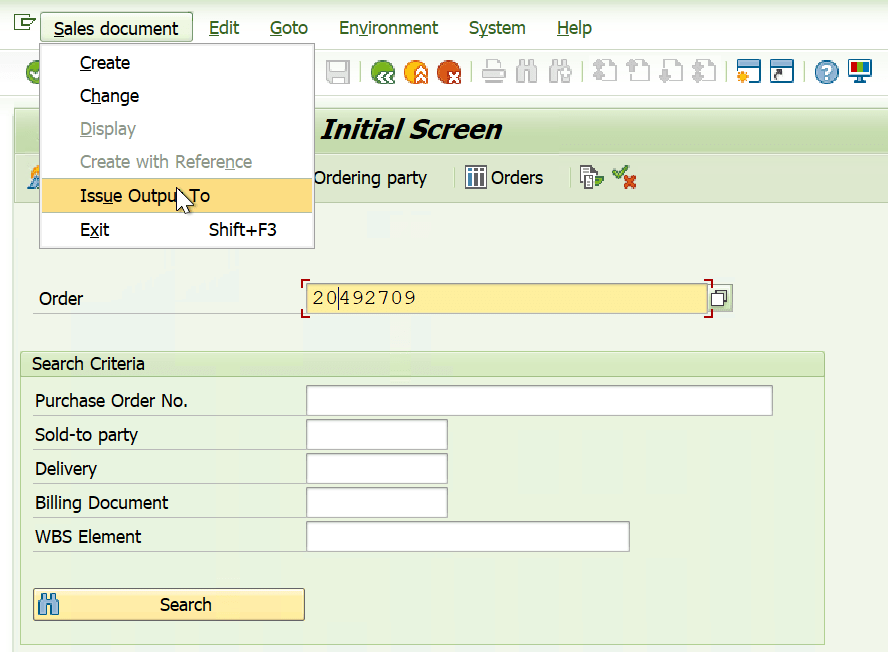888x652 pixels.
Task: Click the Exit yellow arrow icon
Action: tap(417, 71)
